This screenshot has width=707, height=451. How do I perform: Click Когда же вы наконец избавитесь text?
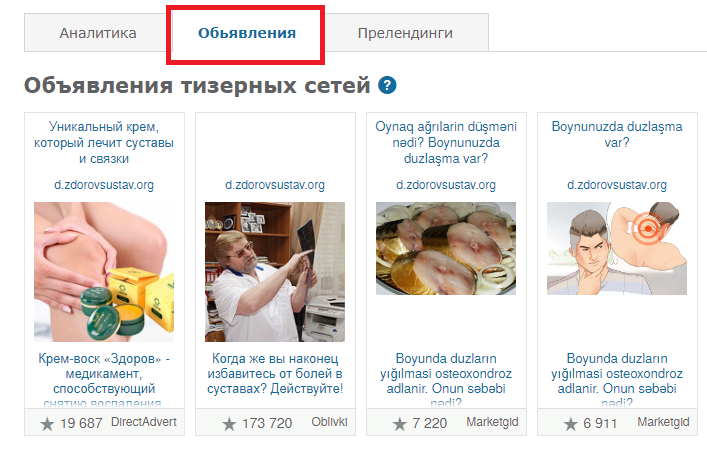tap(275, 373)
